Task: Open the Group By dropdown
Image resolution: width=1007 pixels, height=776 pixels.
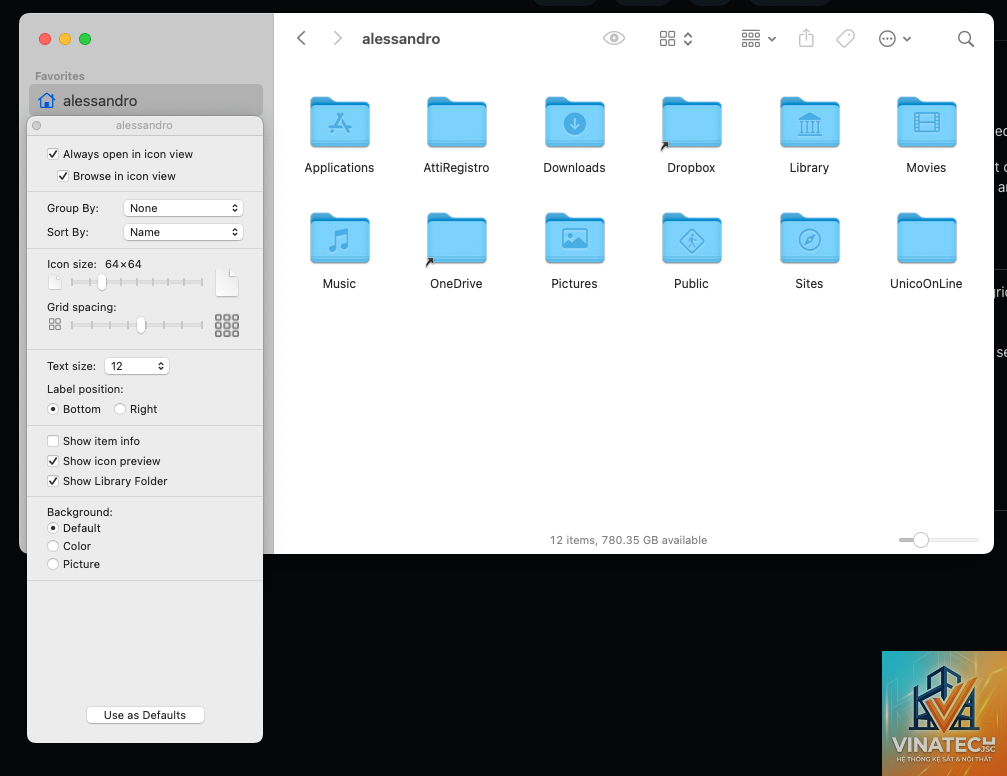Action: [x=183, y=208]
